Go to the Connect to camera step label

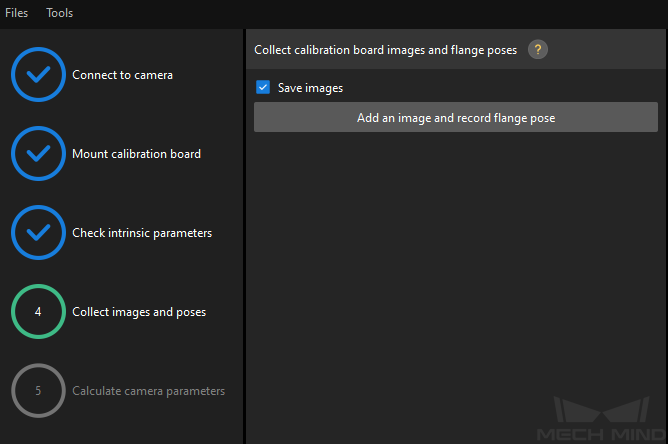(x=123, y=75)
